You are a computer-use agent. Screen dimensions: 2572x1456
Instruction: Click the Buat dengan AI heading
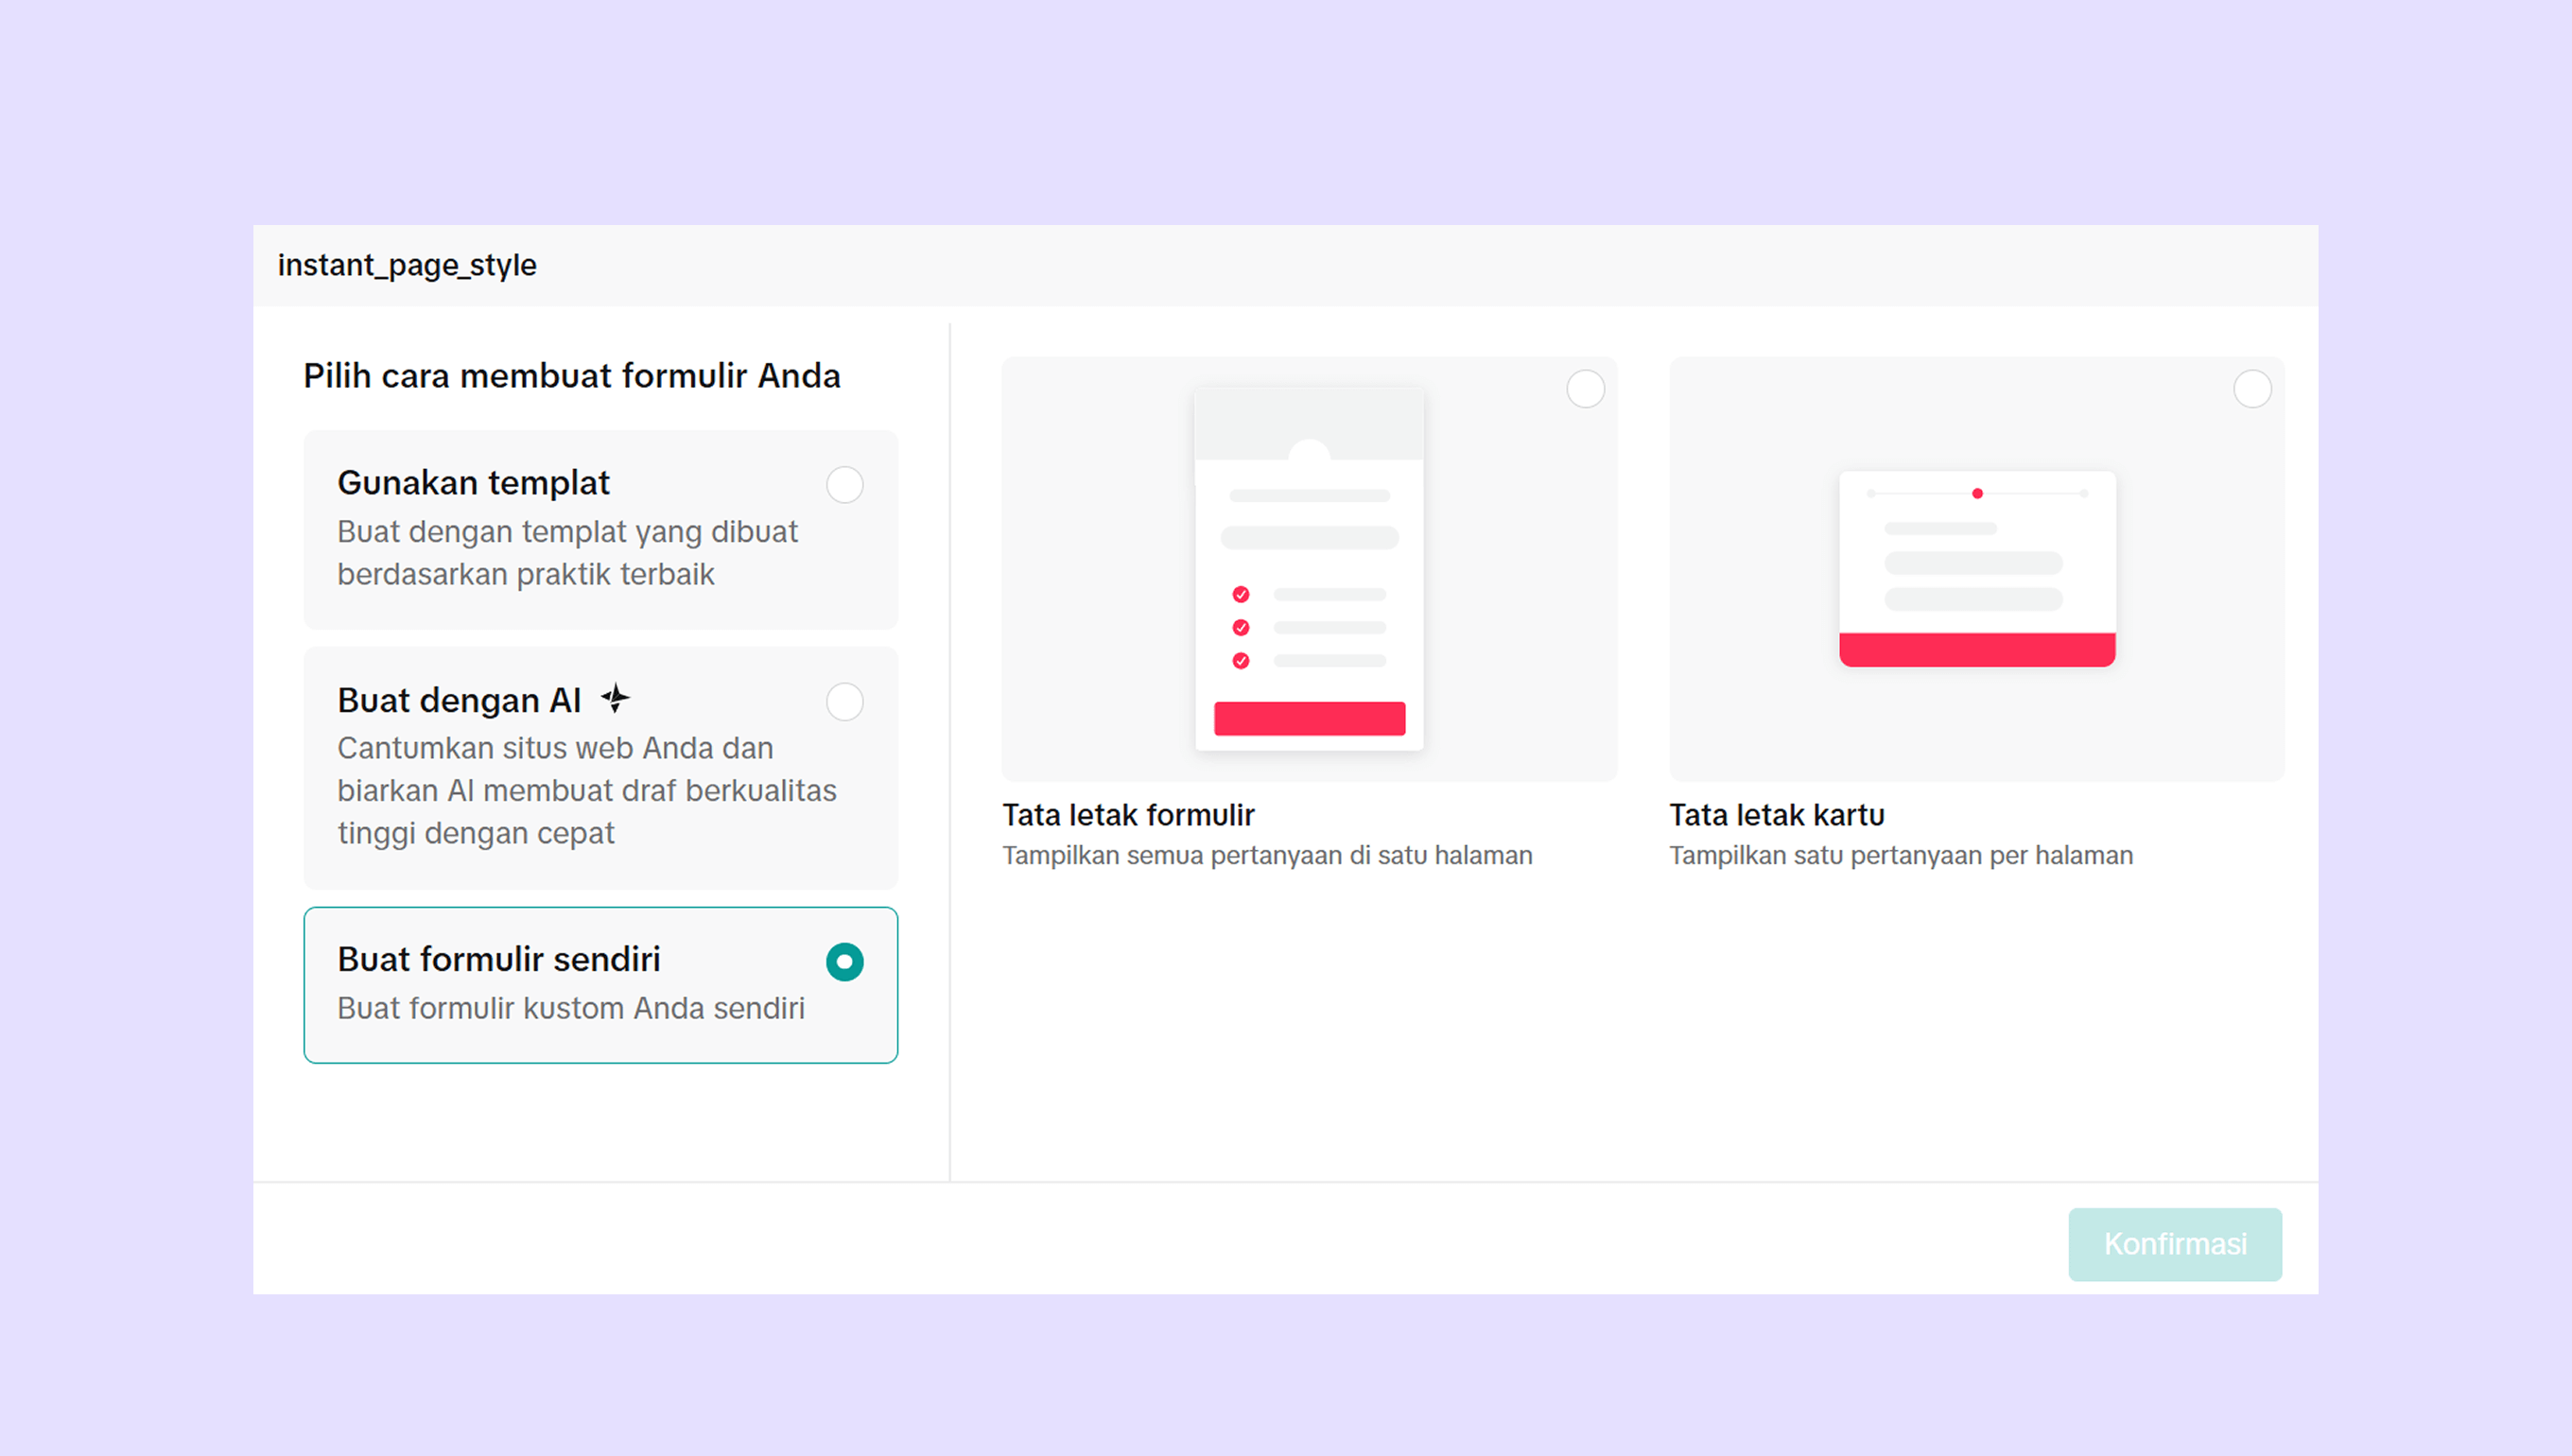pos(459,700)
